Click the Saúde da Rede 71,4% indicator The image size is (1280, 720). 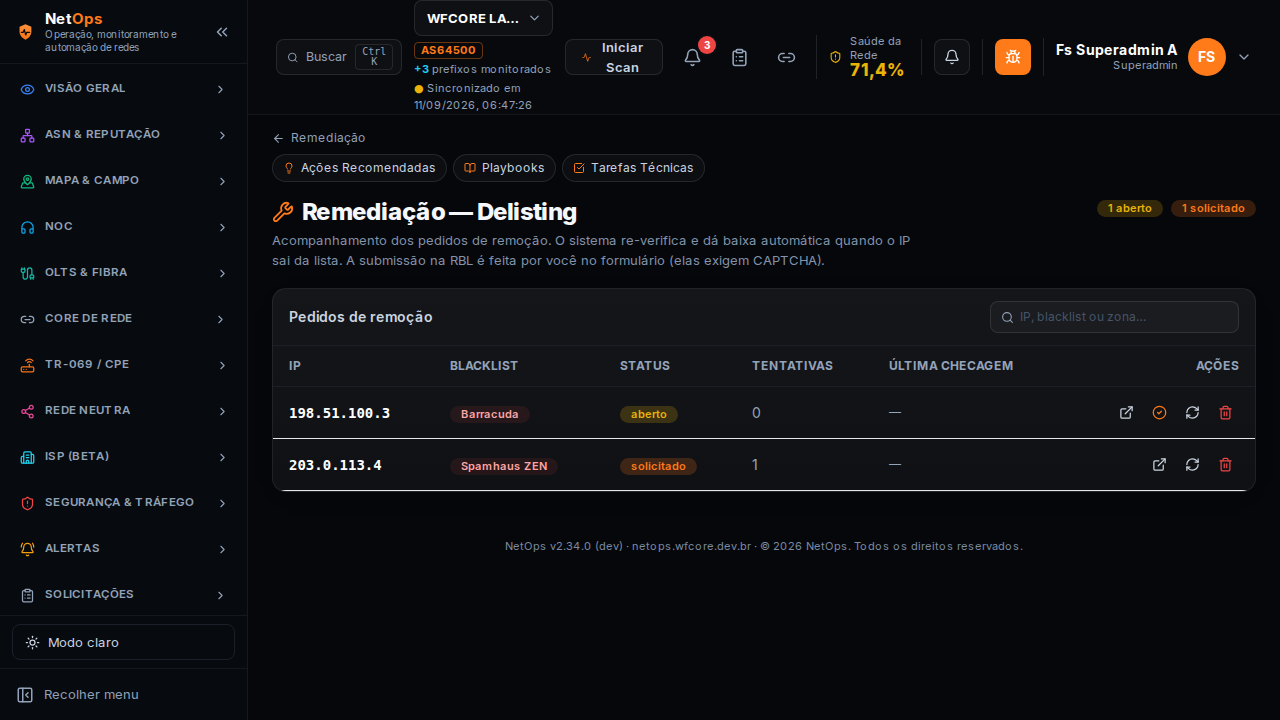pos(867,57)
